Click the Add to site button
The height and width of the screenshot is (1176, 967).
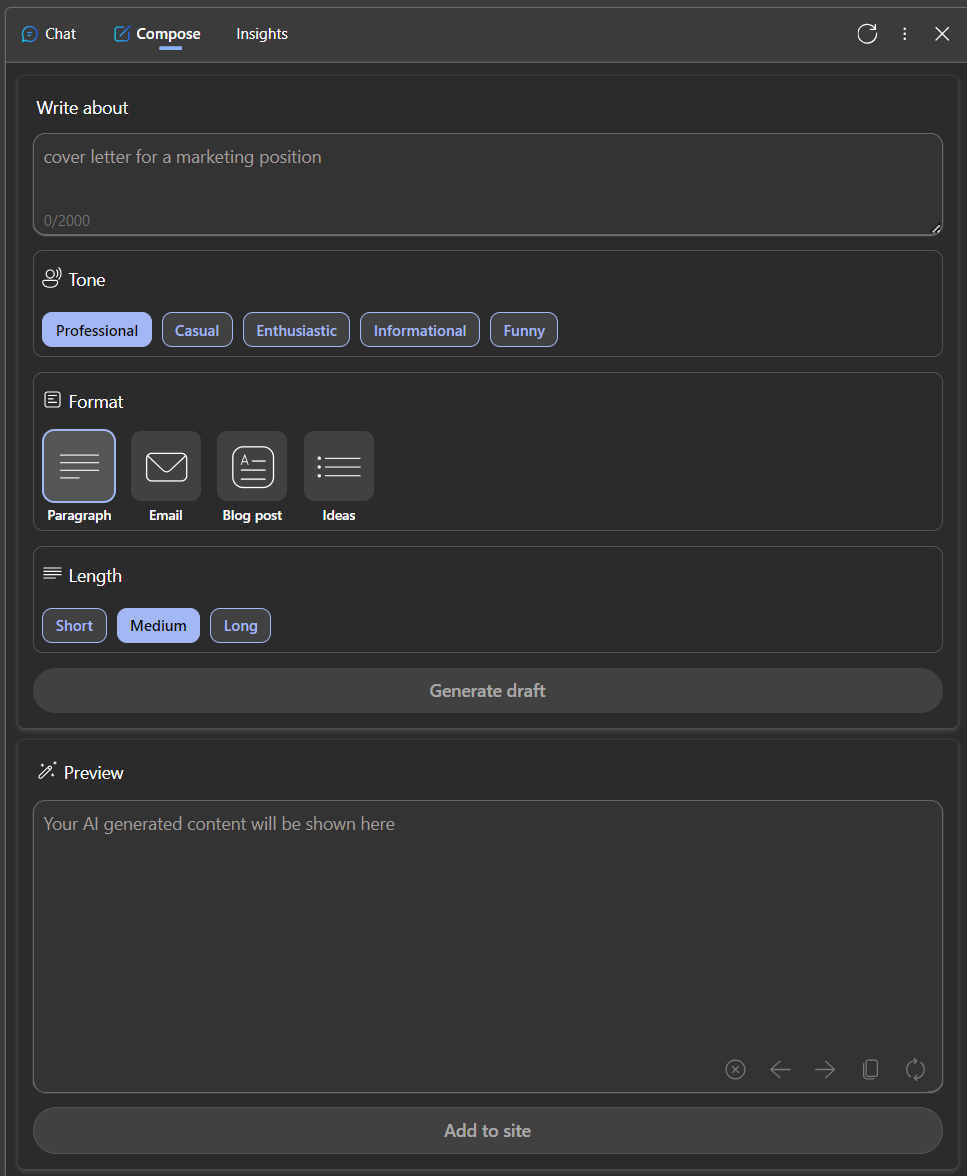488,1130
